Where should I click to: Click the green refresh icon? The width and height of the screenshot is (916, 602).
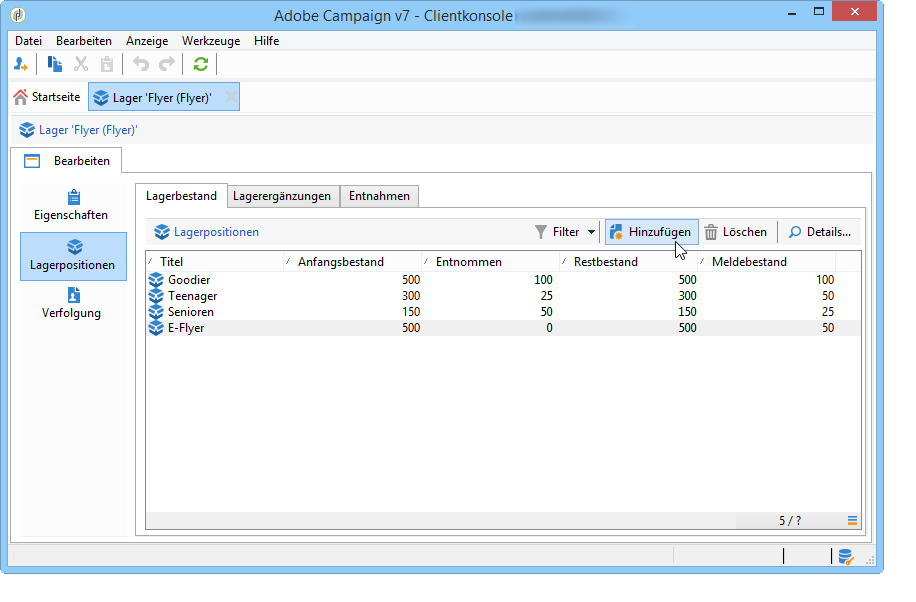click(200, 64)
